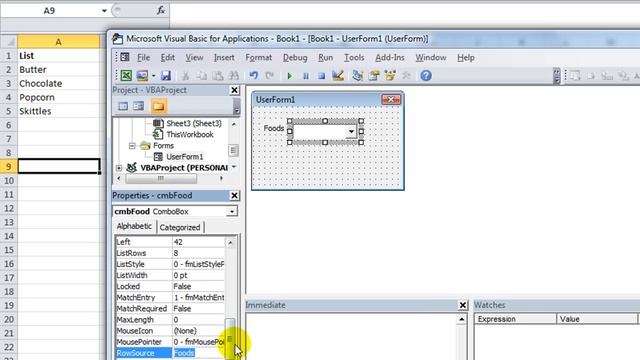This screenshot has height=360, width=640.
Task: Open the Edit menu
Action: 167,58
